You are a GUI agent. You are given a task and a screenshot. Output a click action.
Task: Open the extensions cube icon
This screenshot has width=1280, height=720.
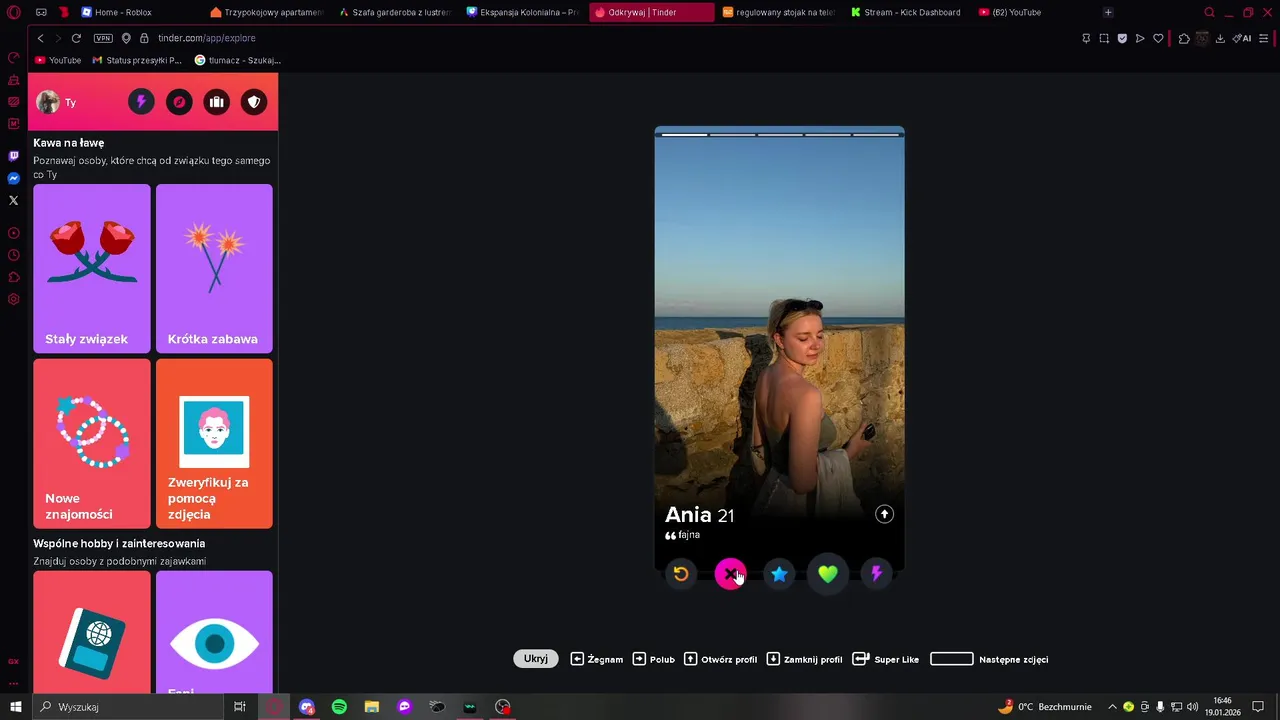point(1184,38)
